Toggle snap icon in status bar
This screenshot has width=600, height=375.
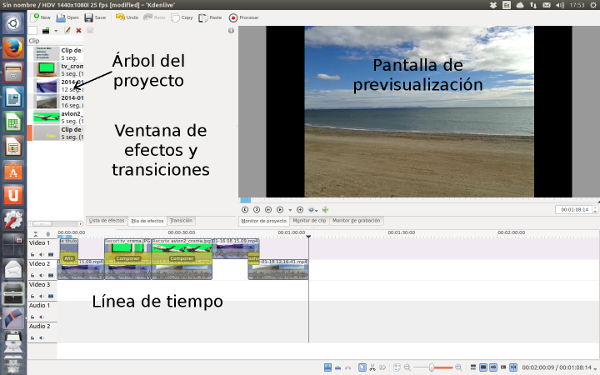click(x=513, y=368)
